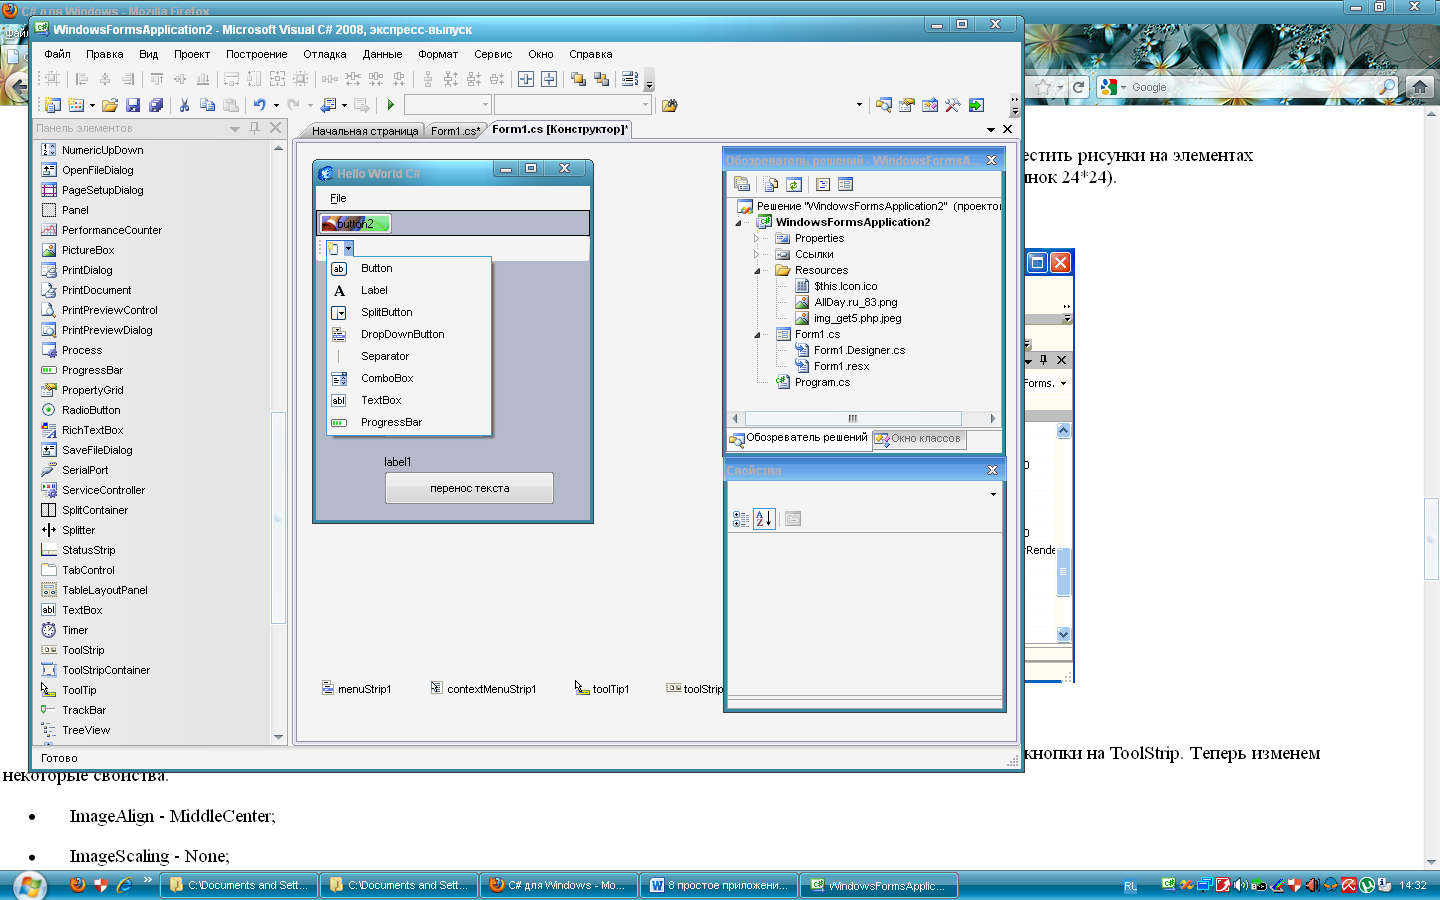
Task: Open the Add ToolStrip item dropdown arrow
Action: pos(348,248)
